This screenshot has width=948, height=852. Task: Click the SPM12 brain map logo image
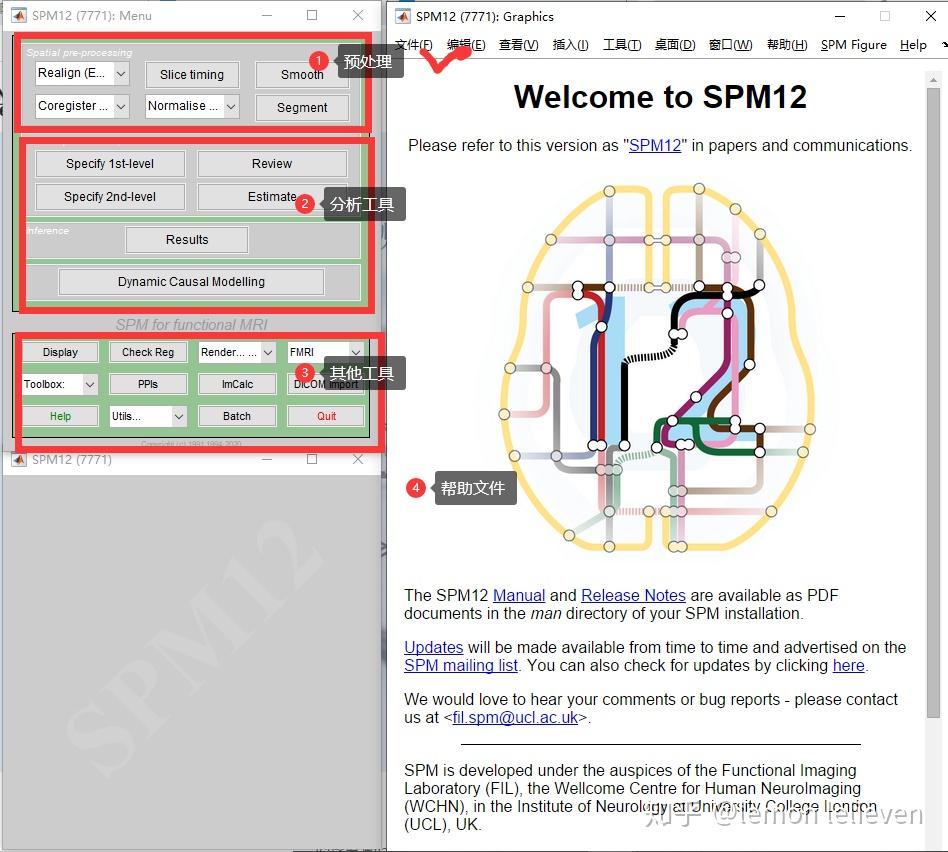657,368
